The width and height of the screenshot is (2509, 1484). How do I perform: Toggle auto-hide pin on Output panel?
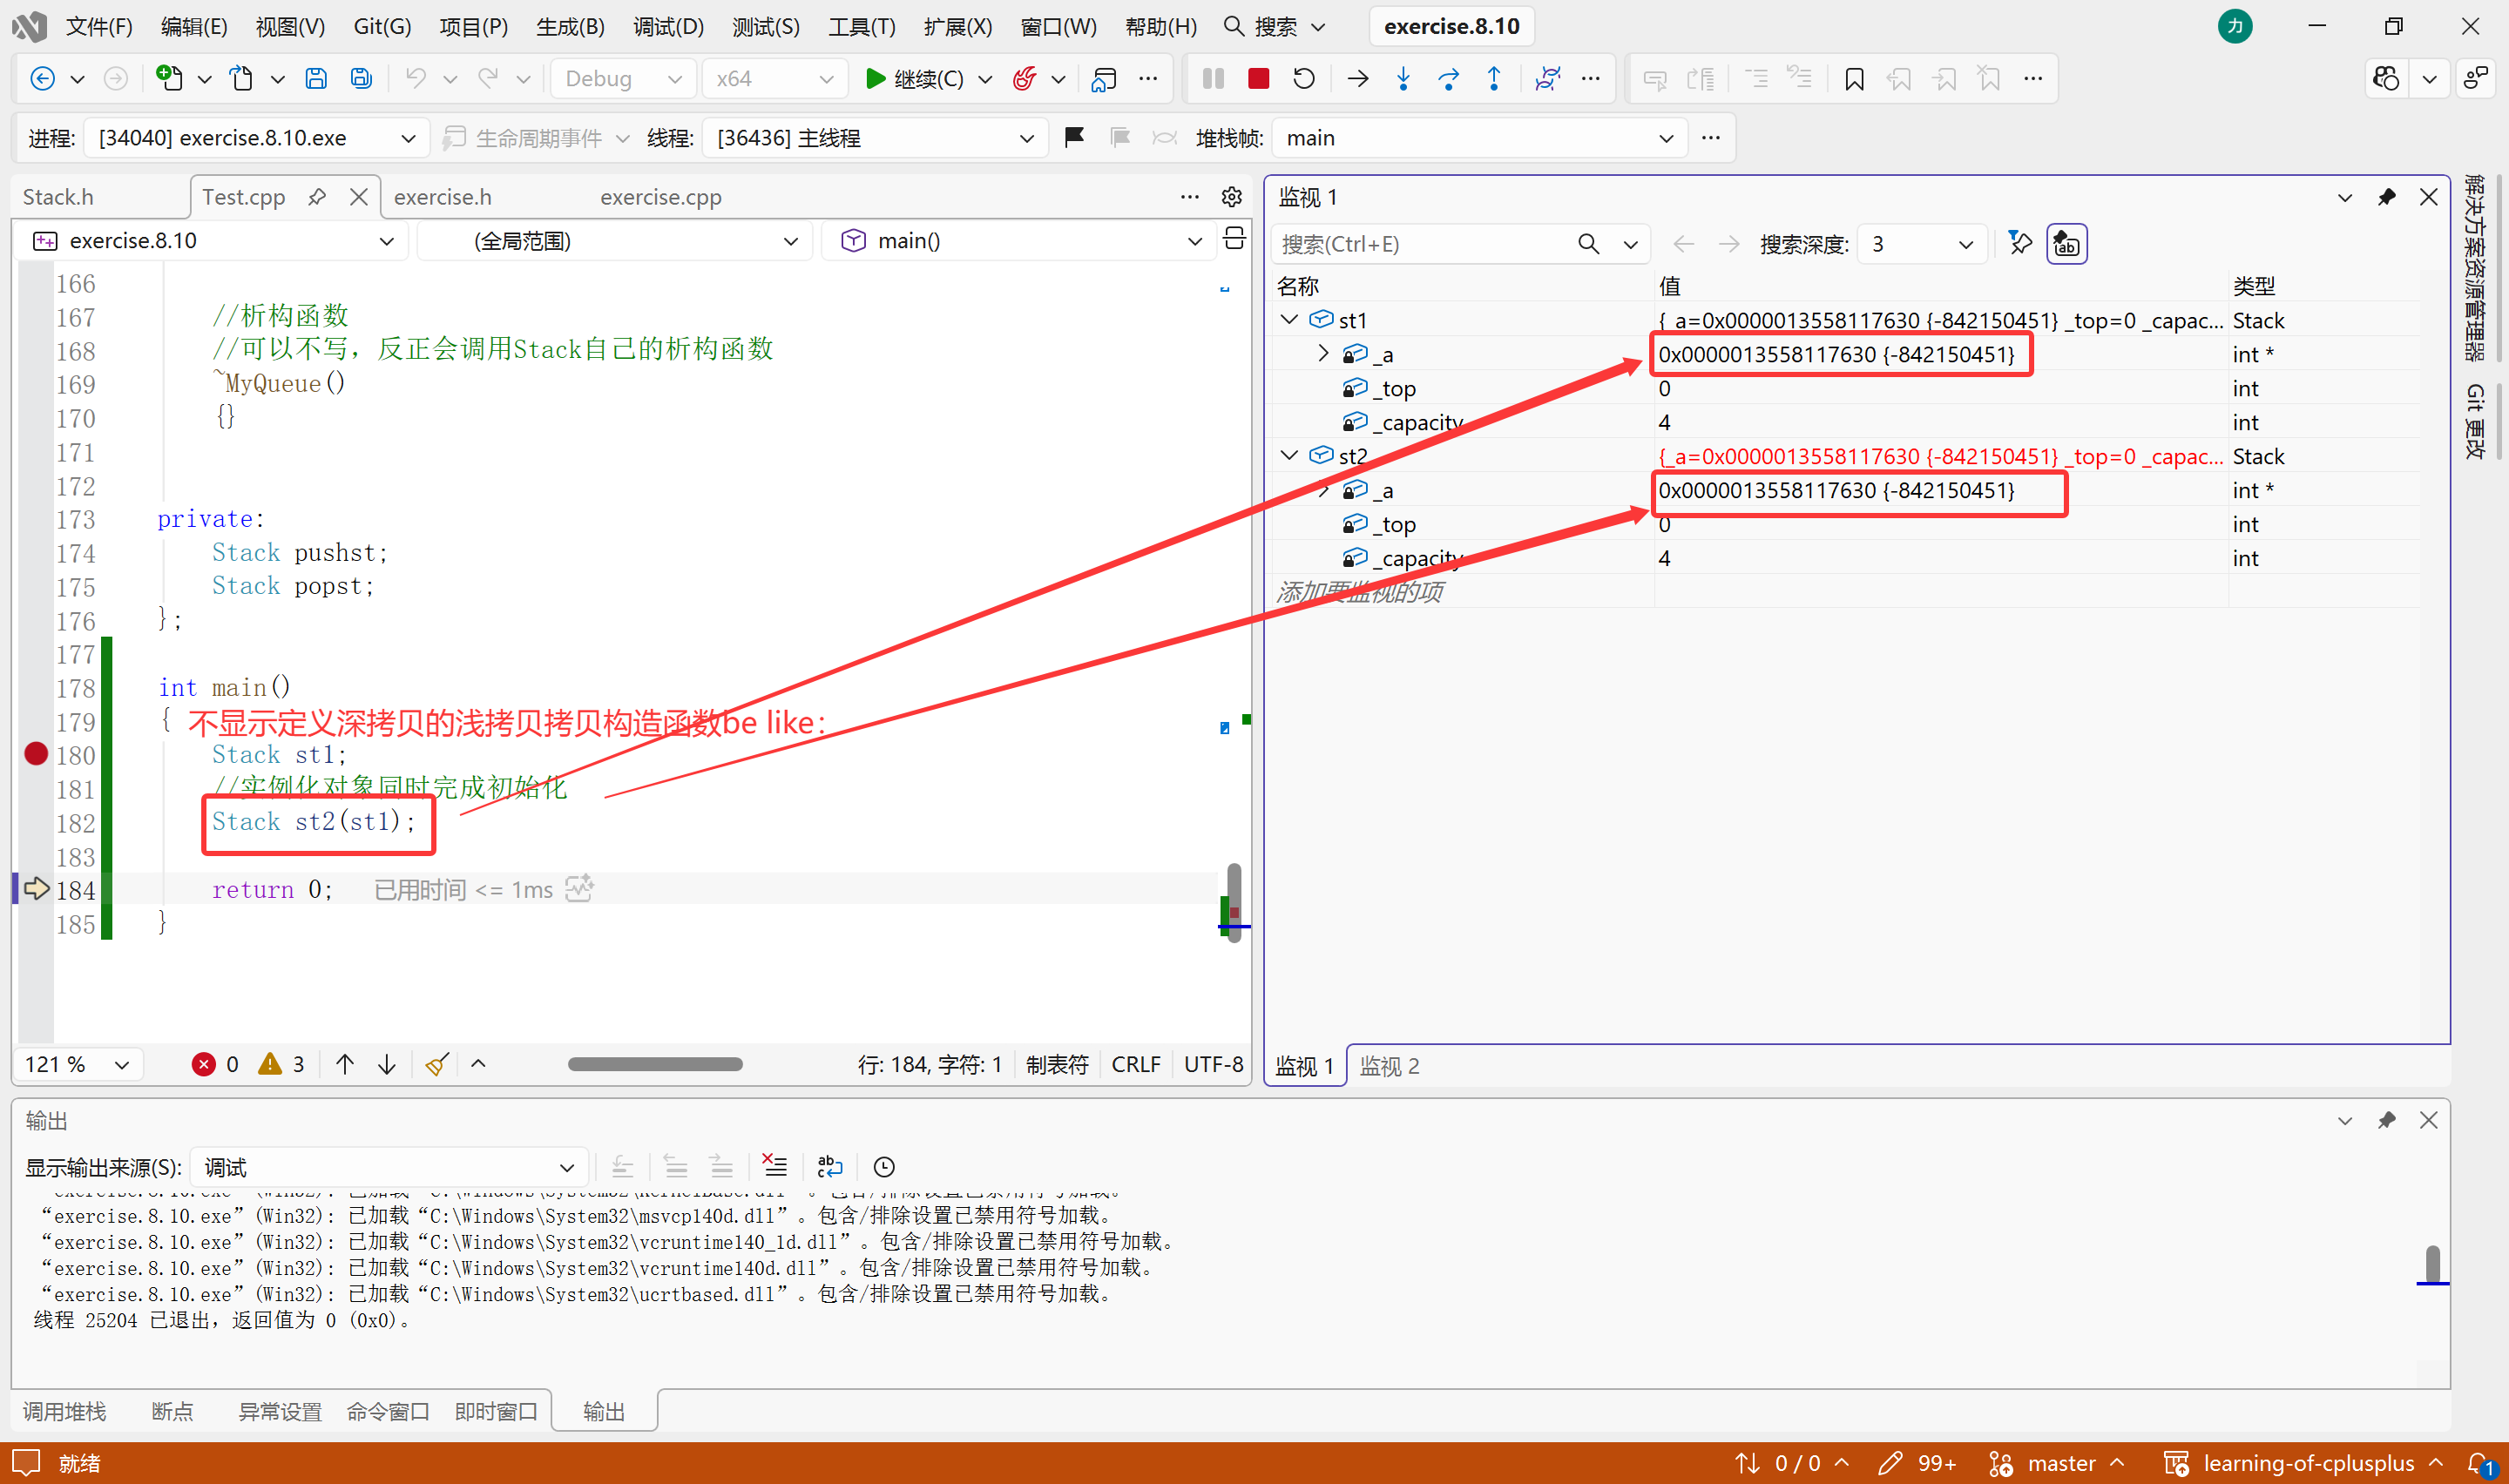pyautogui.click(x=2386, y=1120)
